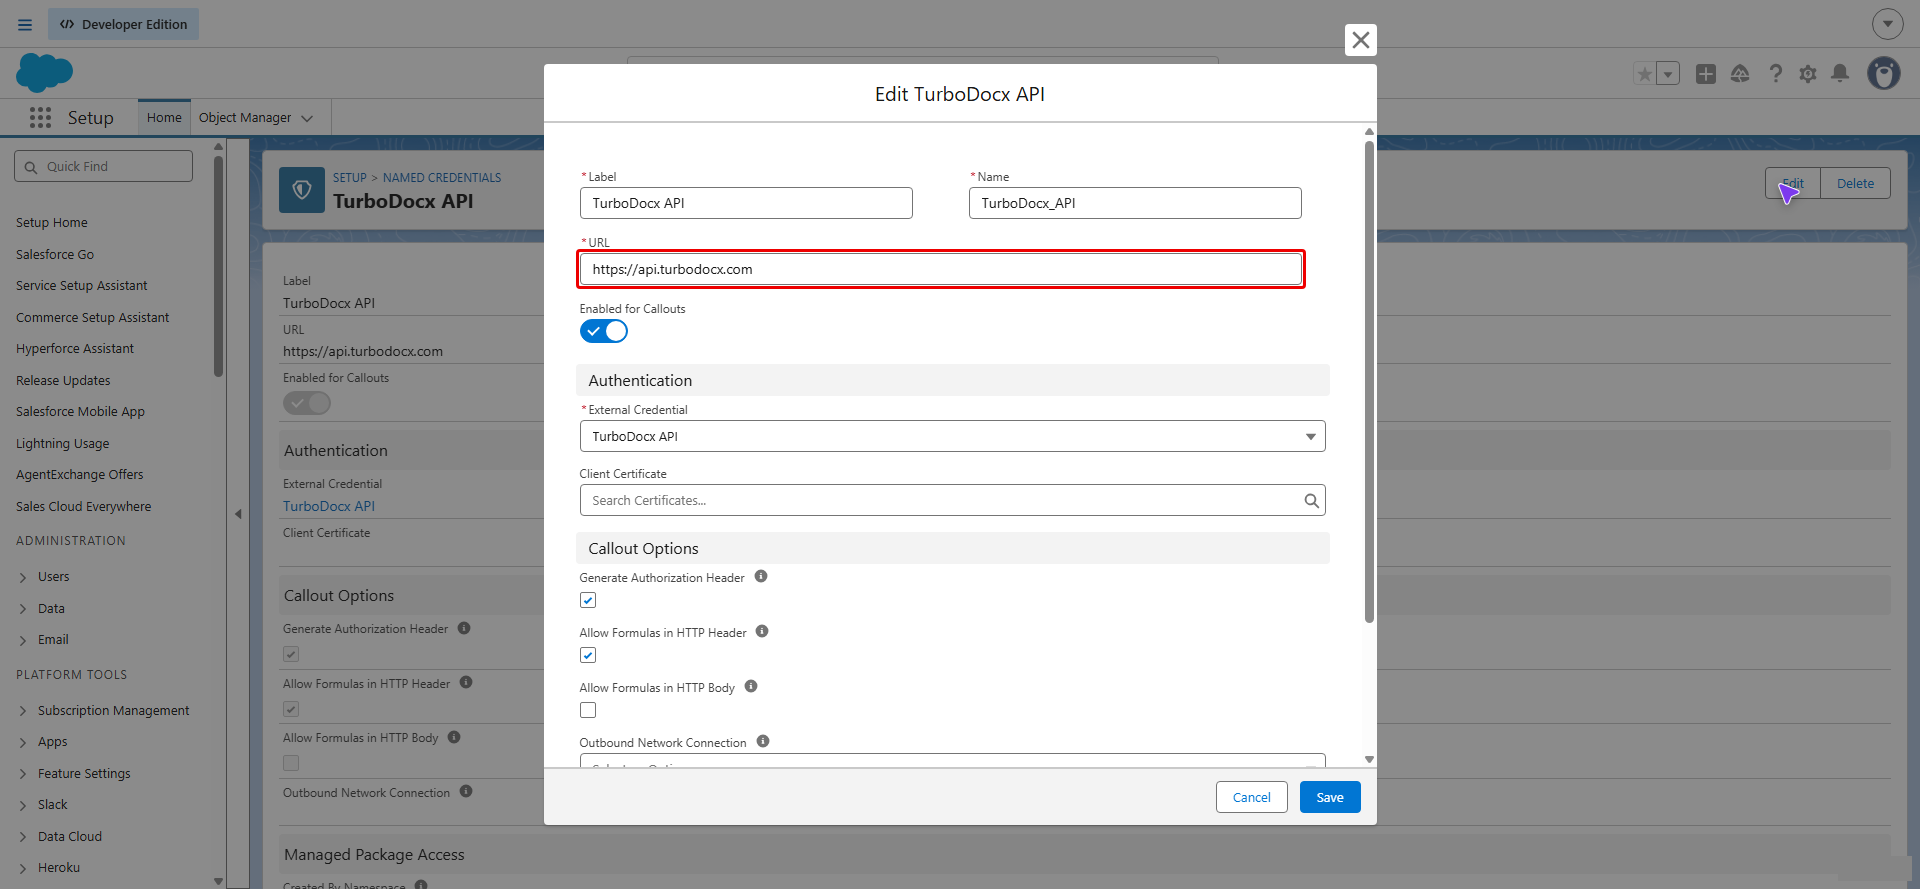
Task: Open the Trailhead guidance icon
Action: pyautogui.click(x=1740, y=74)
